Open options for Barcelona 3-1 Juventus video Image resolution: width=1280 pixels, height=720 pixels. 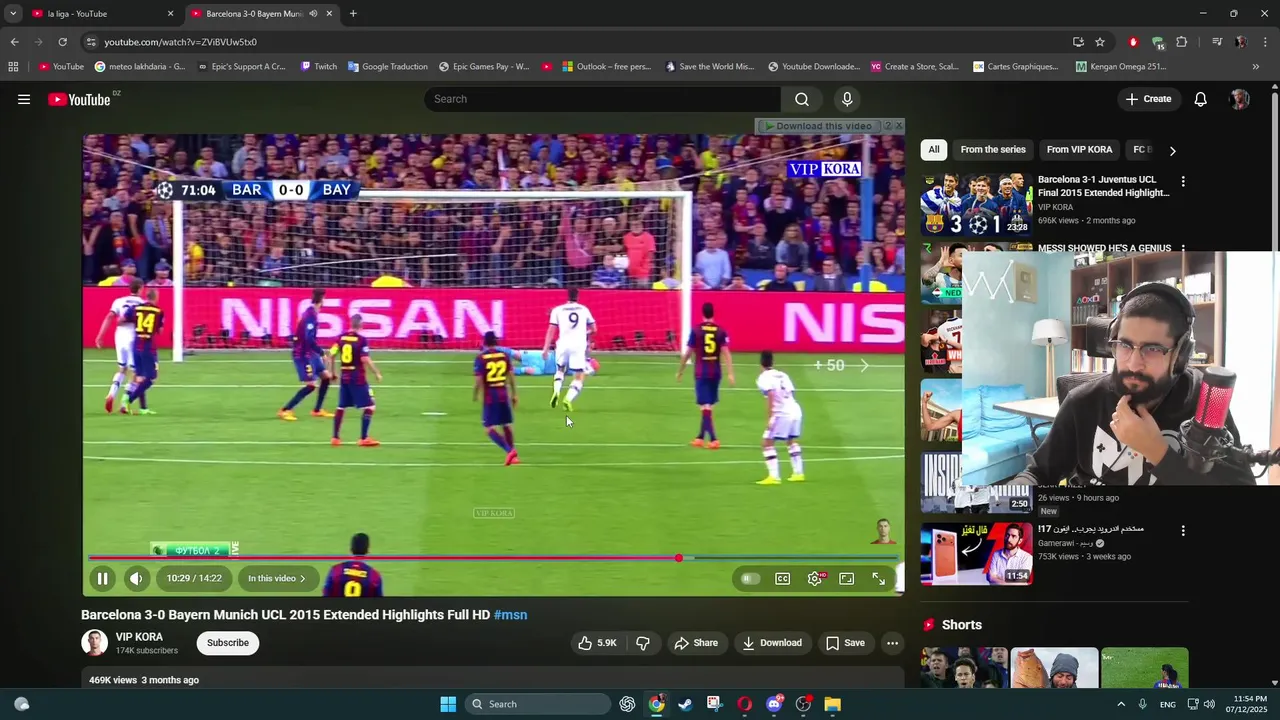1183,182
